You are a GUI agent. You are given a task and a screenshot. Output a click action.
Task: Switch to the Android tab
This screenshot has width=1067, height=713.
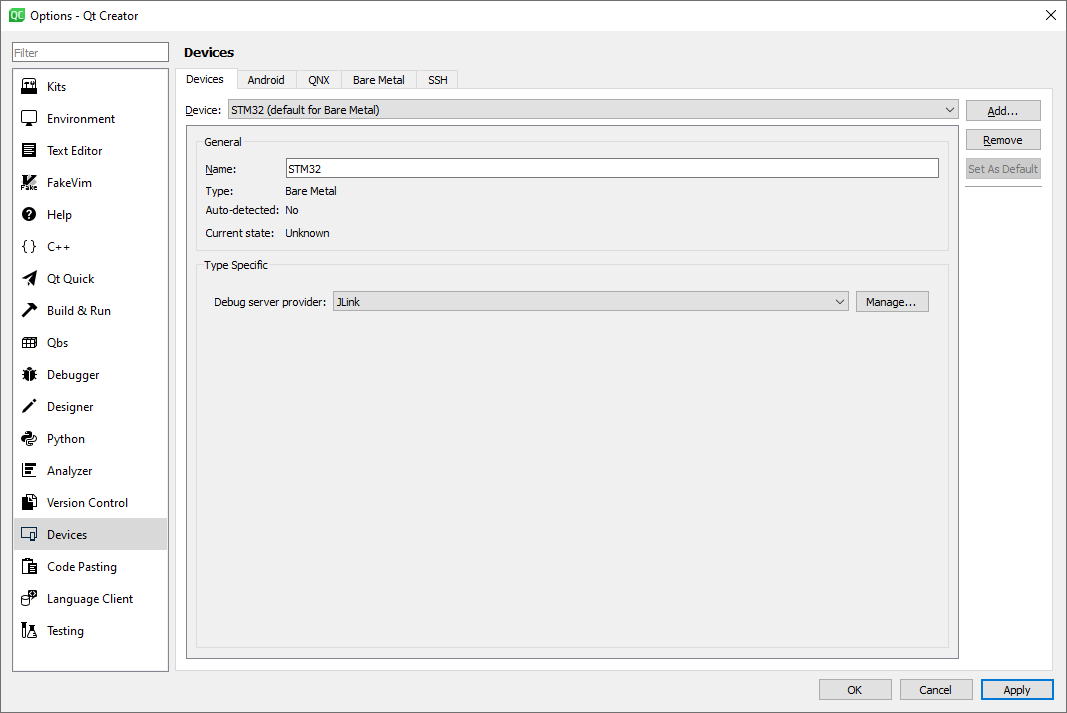point(266,80)
